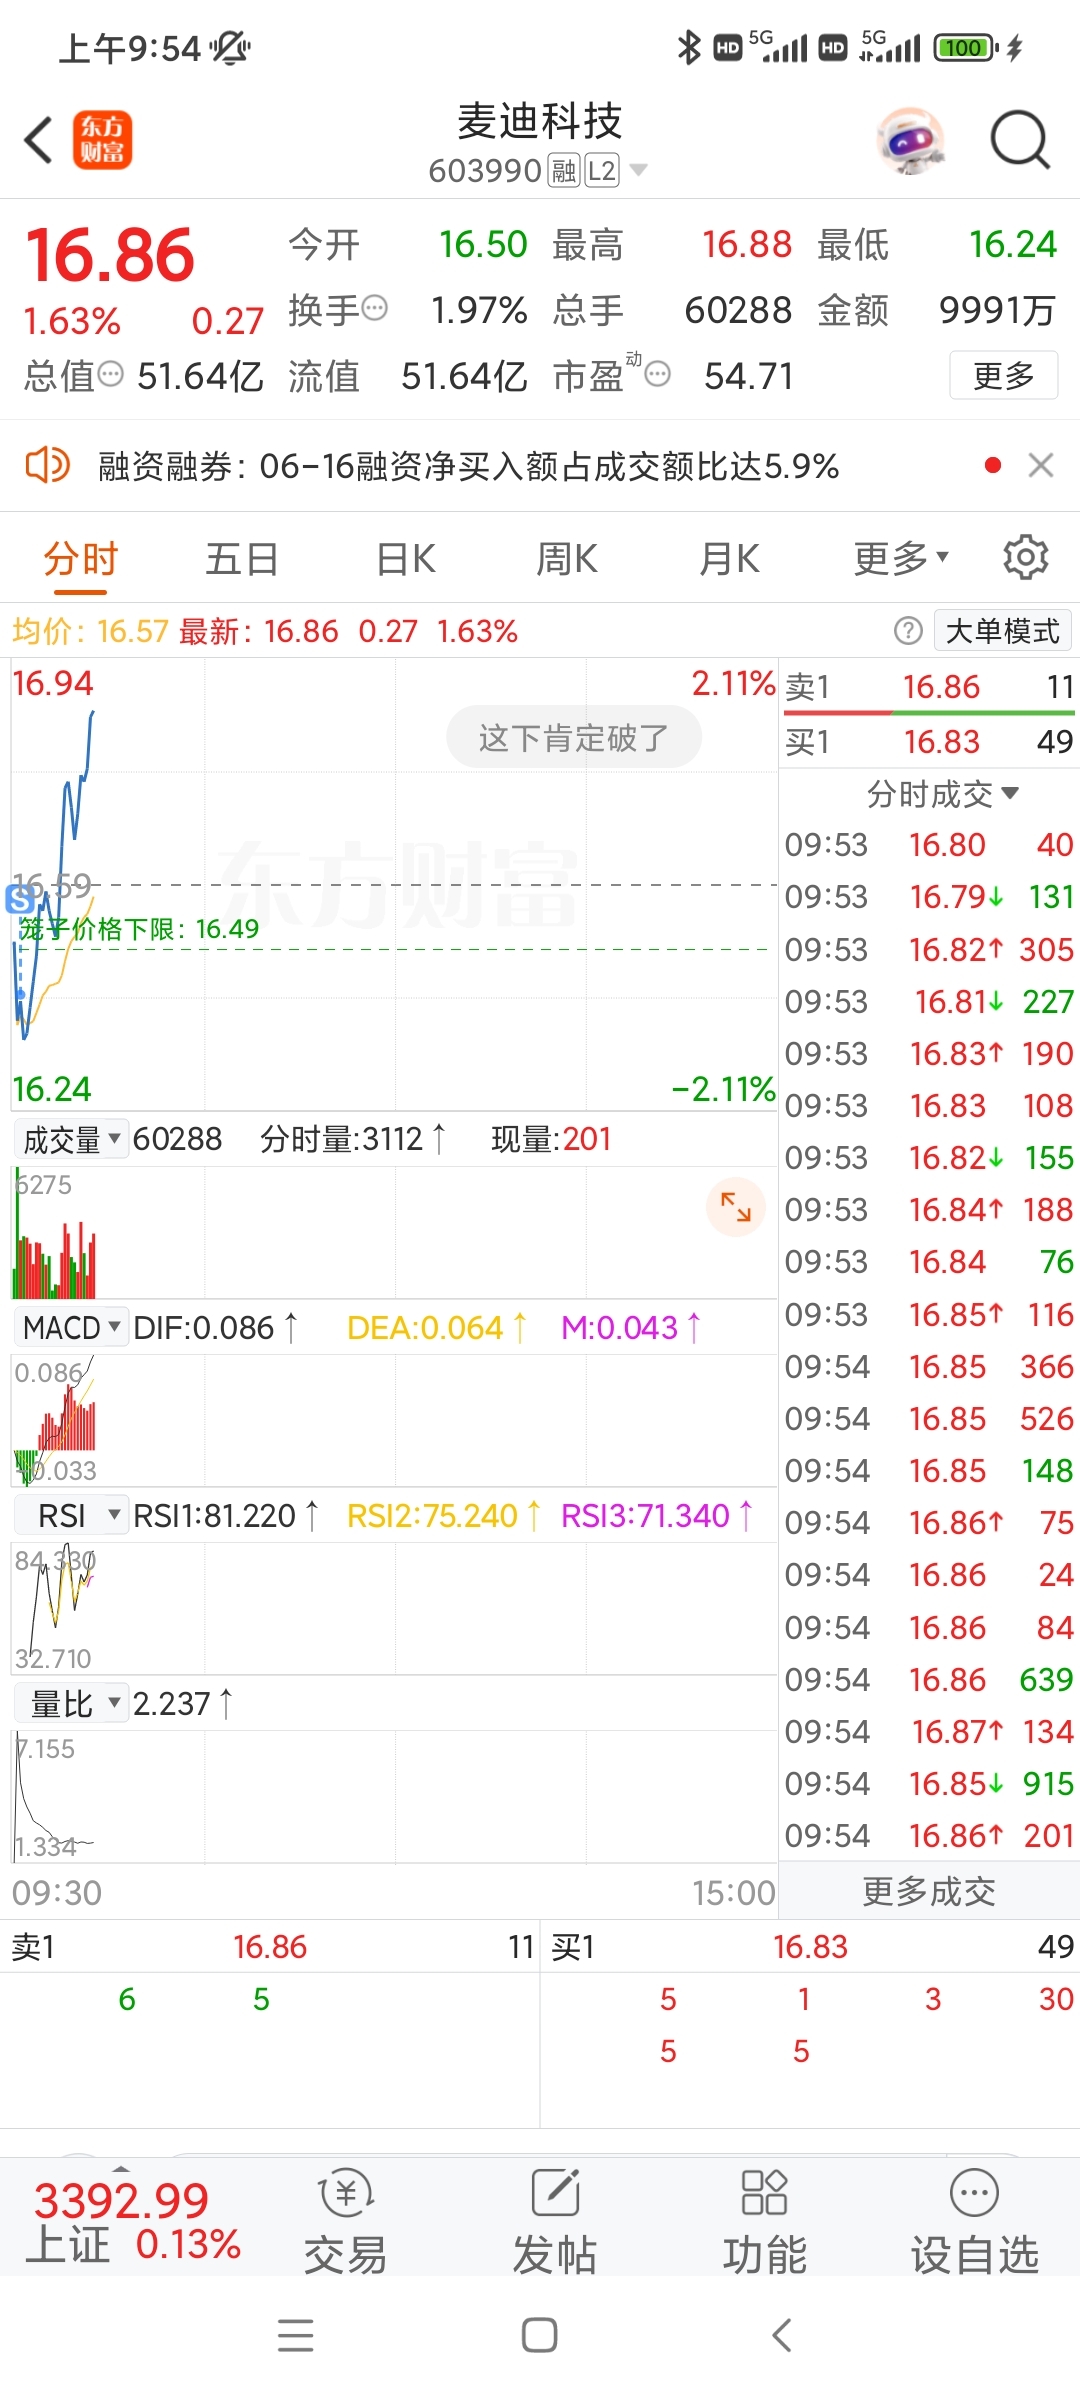Open the robot assistant avatar
The height and width of the screenshot is (2400, 1080).
[x=910, y=140]
